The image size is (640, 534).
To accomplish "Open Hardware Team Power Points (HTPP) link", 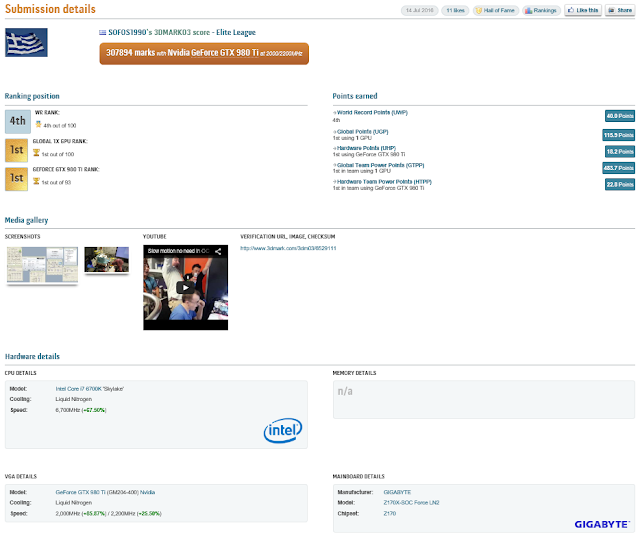I will pos(384,181).
